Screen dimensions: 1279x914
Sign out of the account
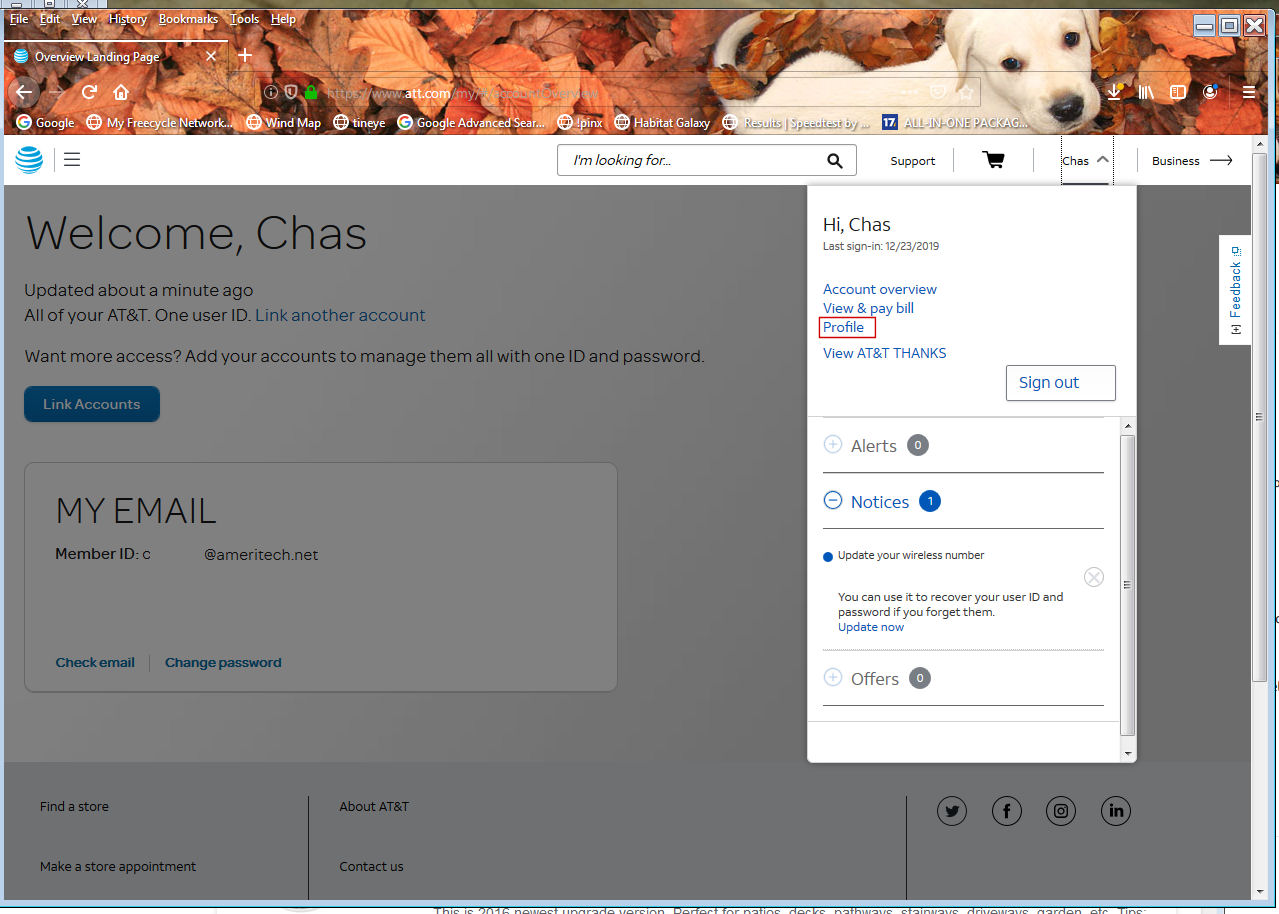pos(1060,382)
